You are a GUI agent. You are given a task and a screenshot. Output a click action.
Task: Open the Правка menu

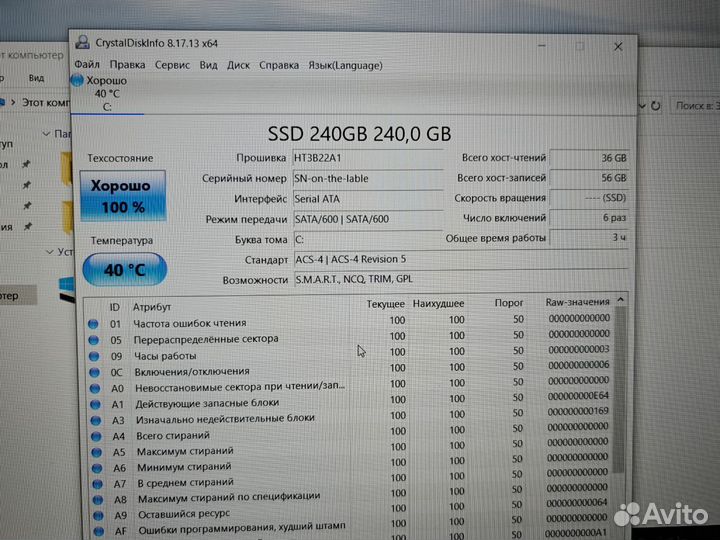tap(127, 65)
